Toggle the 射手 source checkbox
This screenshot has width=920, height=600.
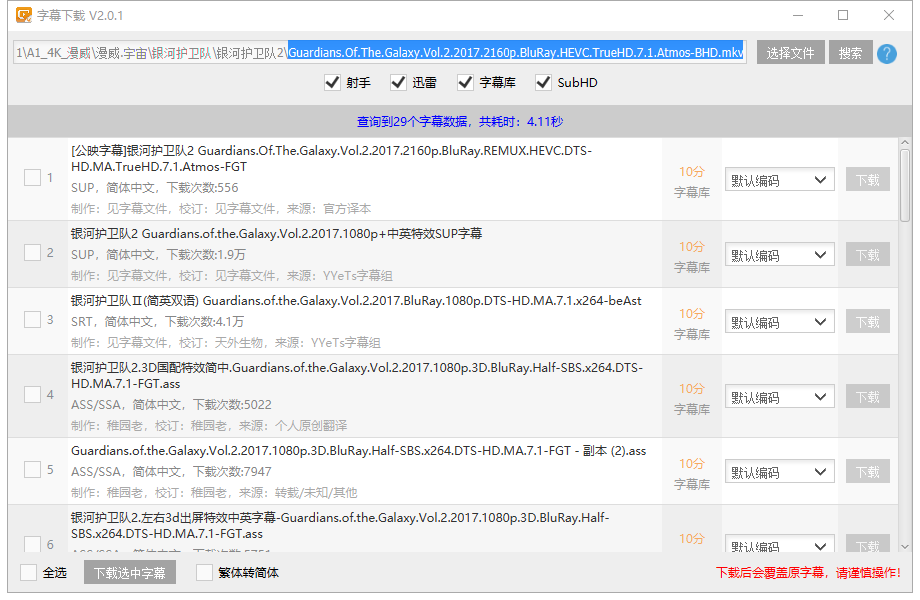[332, 83]
